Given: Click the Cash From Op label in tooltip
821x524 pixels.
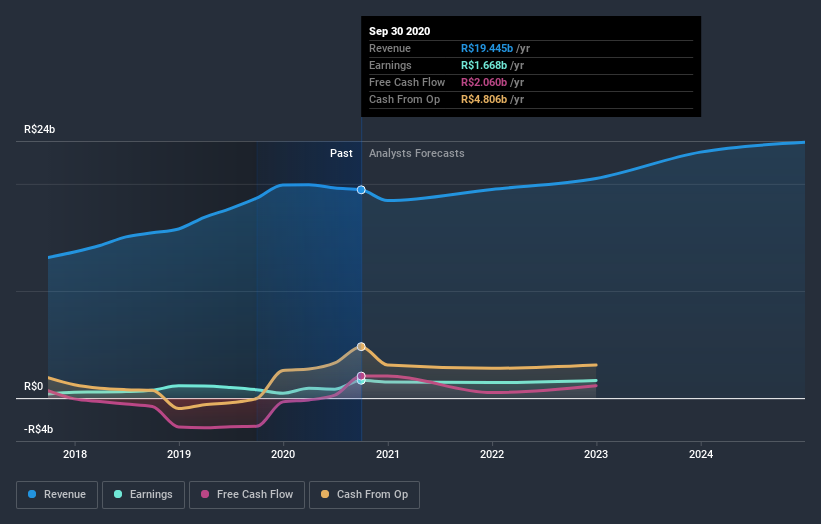Looking at the screenshot, I should click(x=404, y=99).
